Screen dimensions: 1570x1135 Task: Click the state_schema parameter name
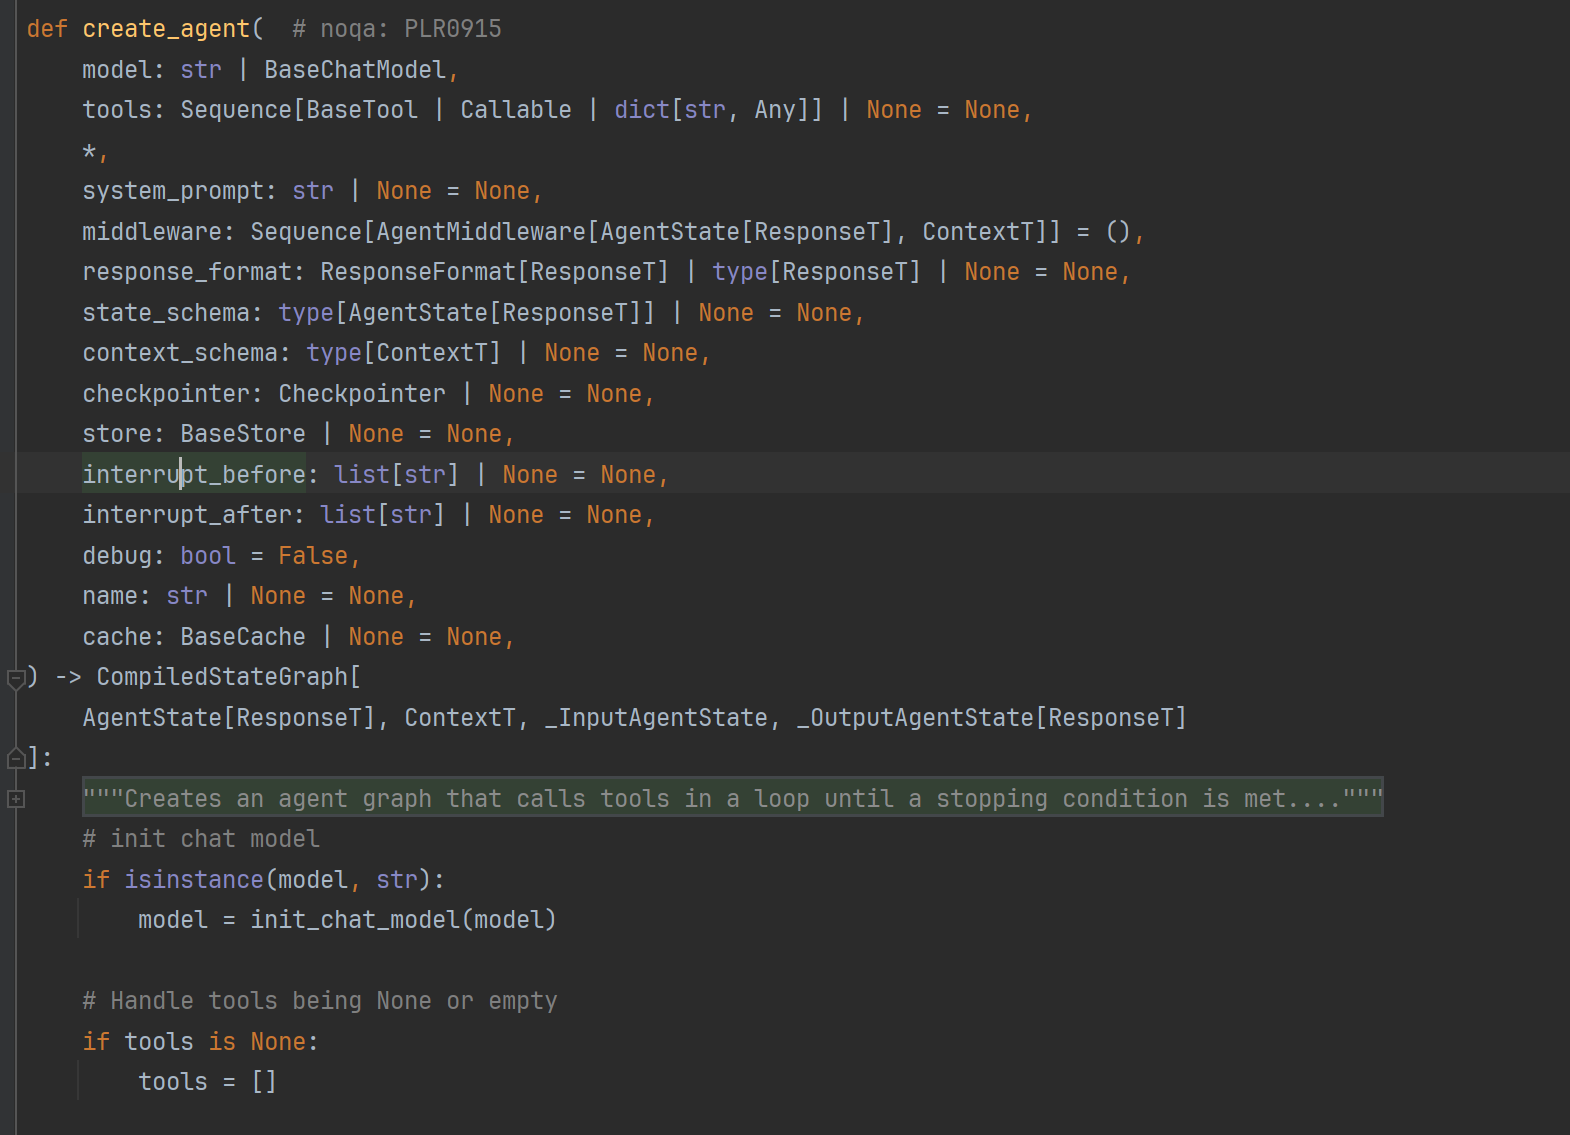click(166, 313)
